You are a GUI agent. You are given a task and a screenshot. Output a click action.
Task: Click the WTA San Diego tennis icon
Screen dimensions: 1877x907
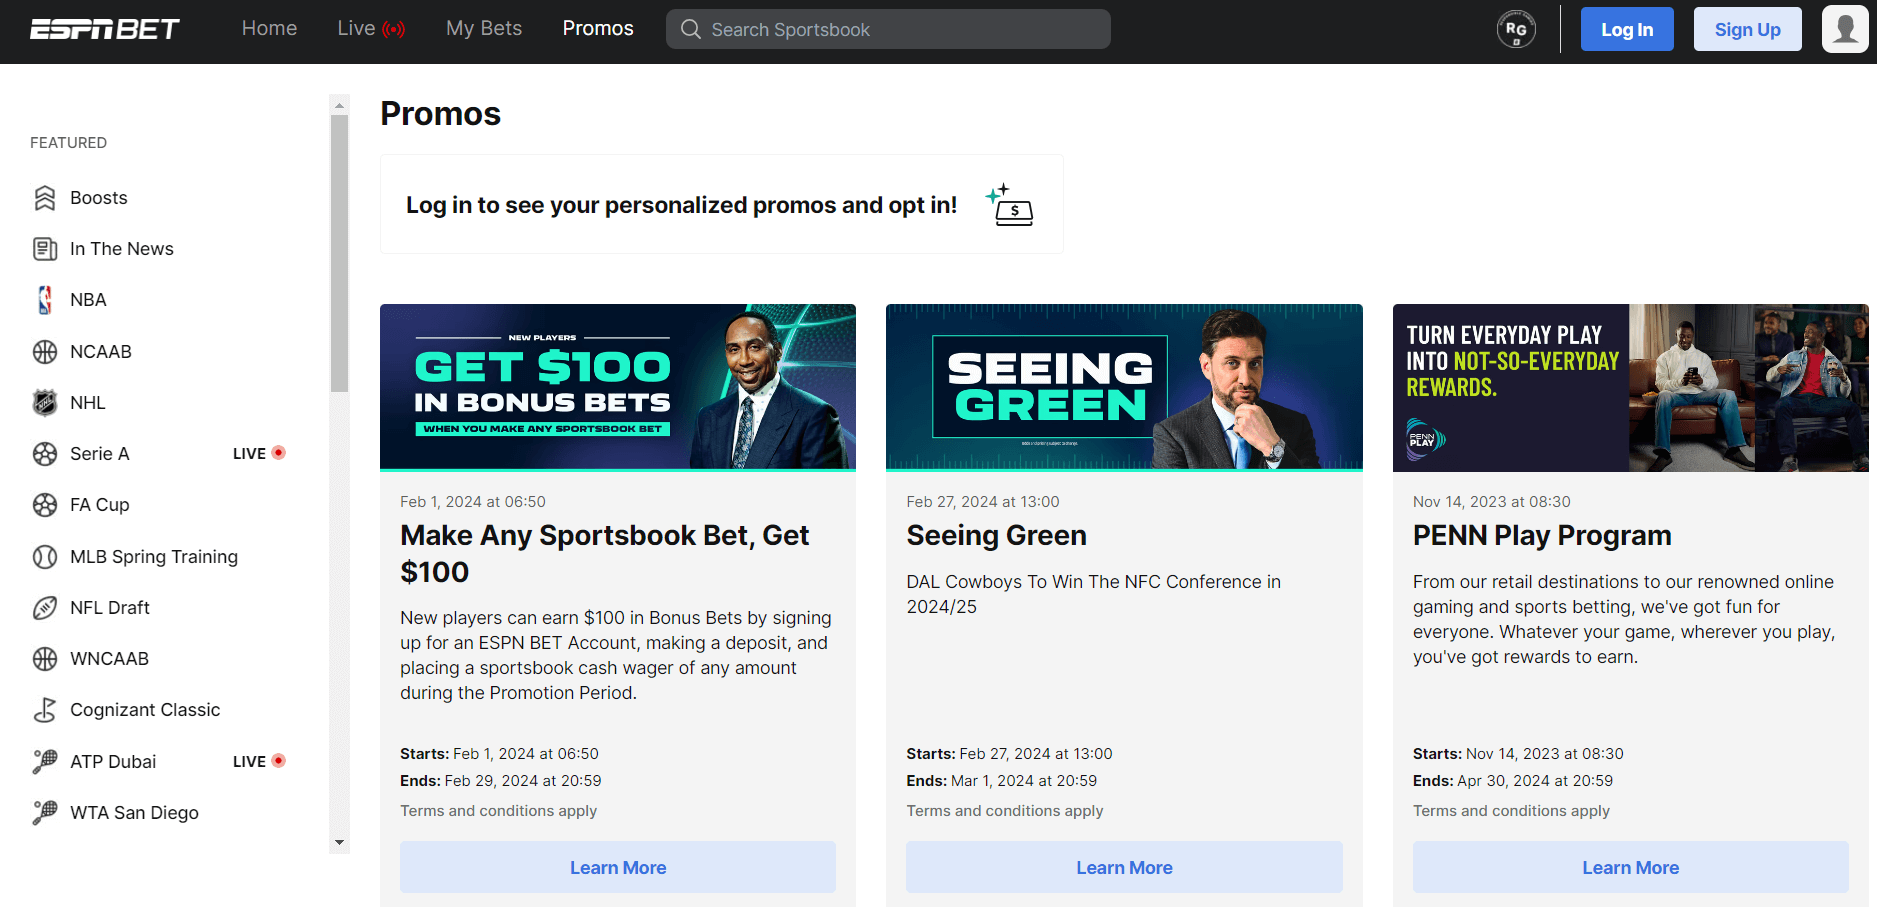[45, 813]
